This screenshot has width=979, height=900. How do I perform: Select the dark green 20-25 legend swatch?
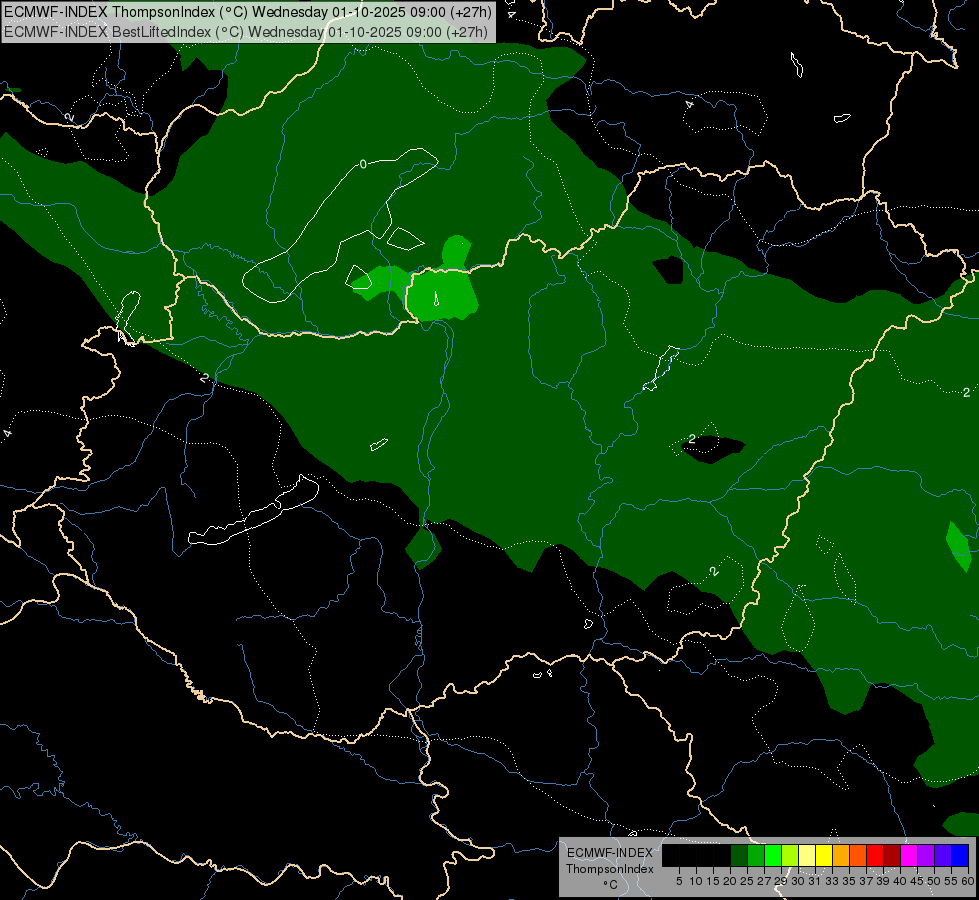tap(739, 855)
